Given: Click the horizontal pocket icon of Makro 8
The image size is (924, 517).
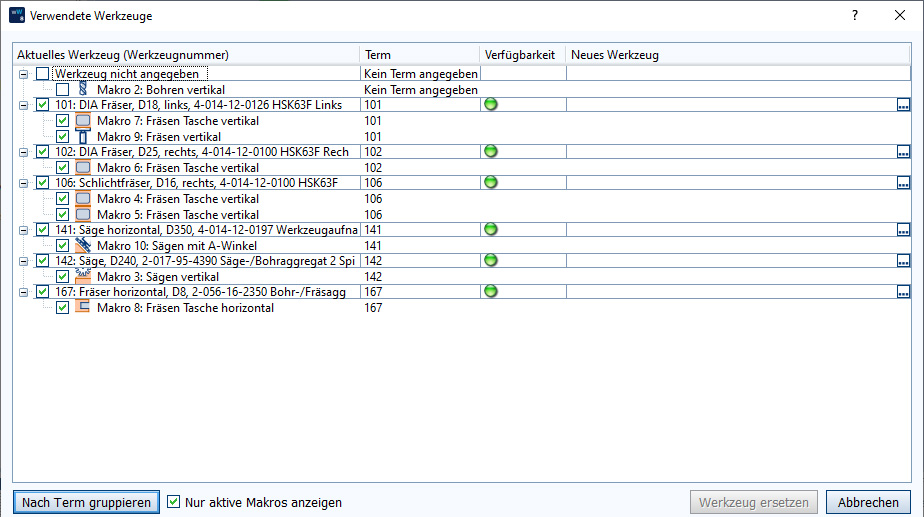Looking at the screenshot, I should click(x=83, y=307).
